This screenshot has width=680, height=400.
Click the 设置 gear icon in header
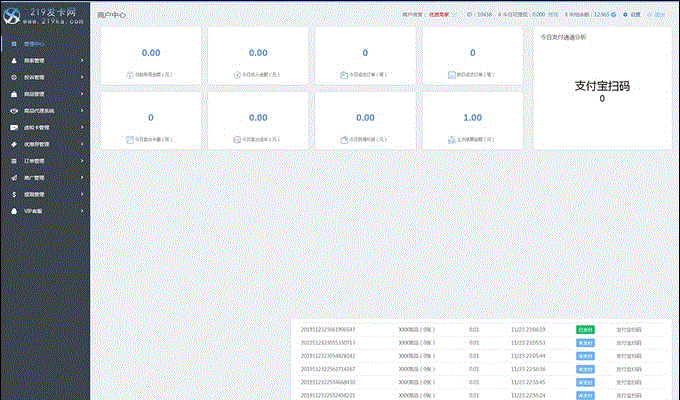(x=626, y=16)
